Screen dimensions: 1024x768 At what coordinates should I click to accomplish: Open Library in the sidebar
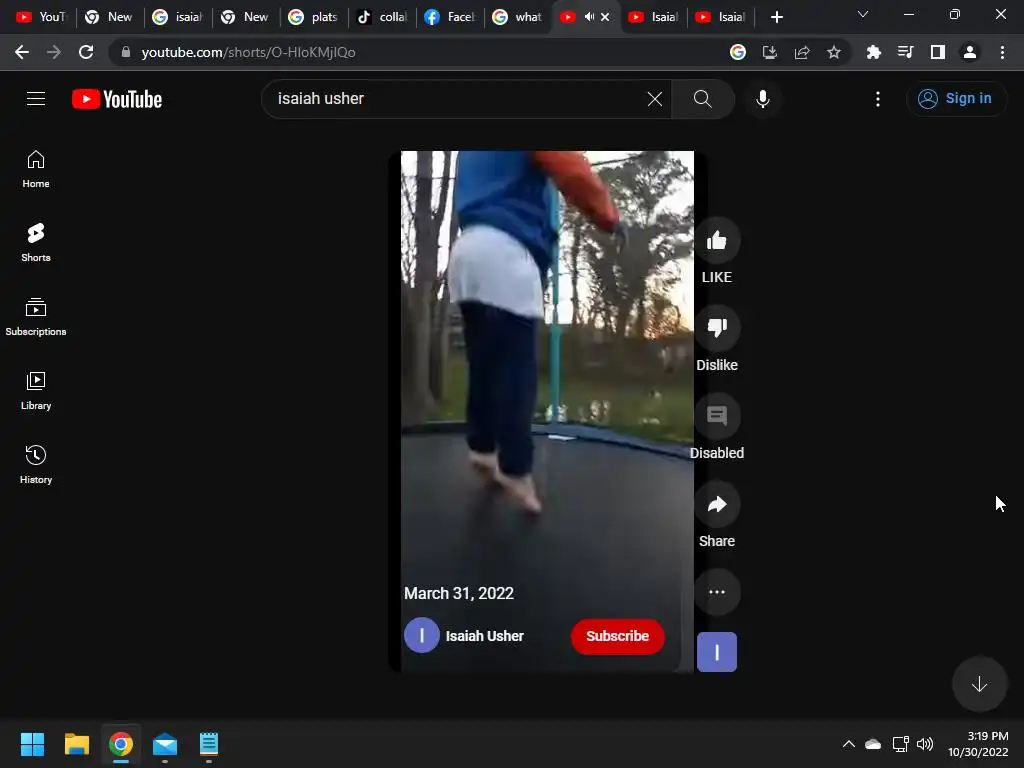(36, 391)
